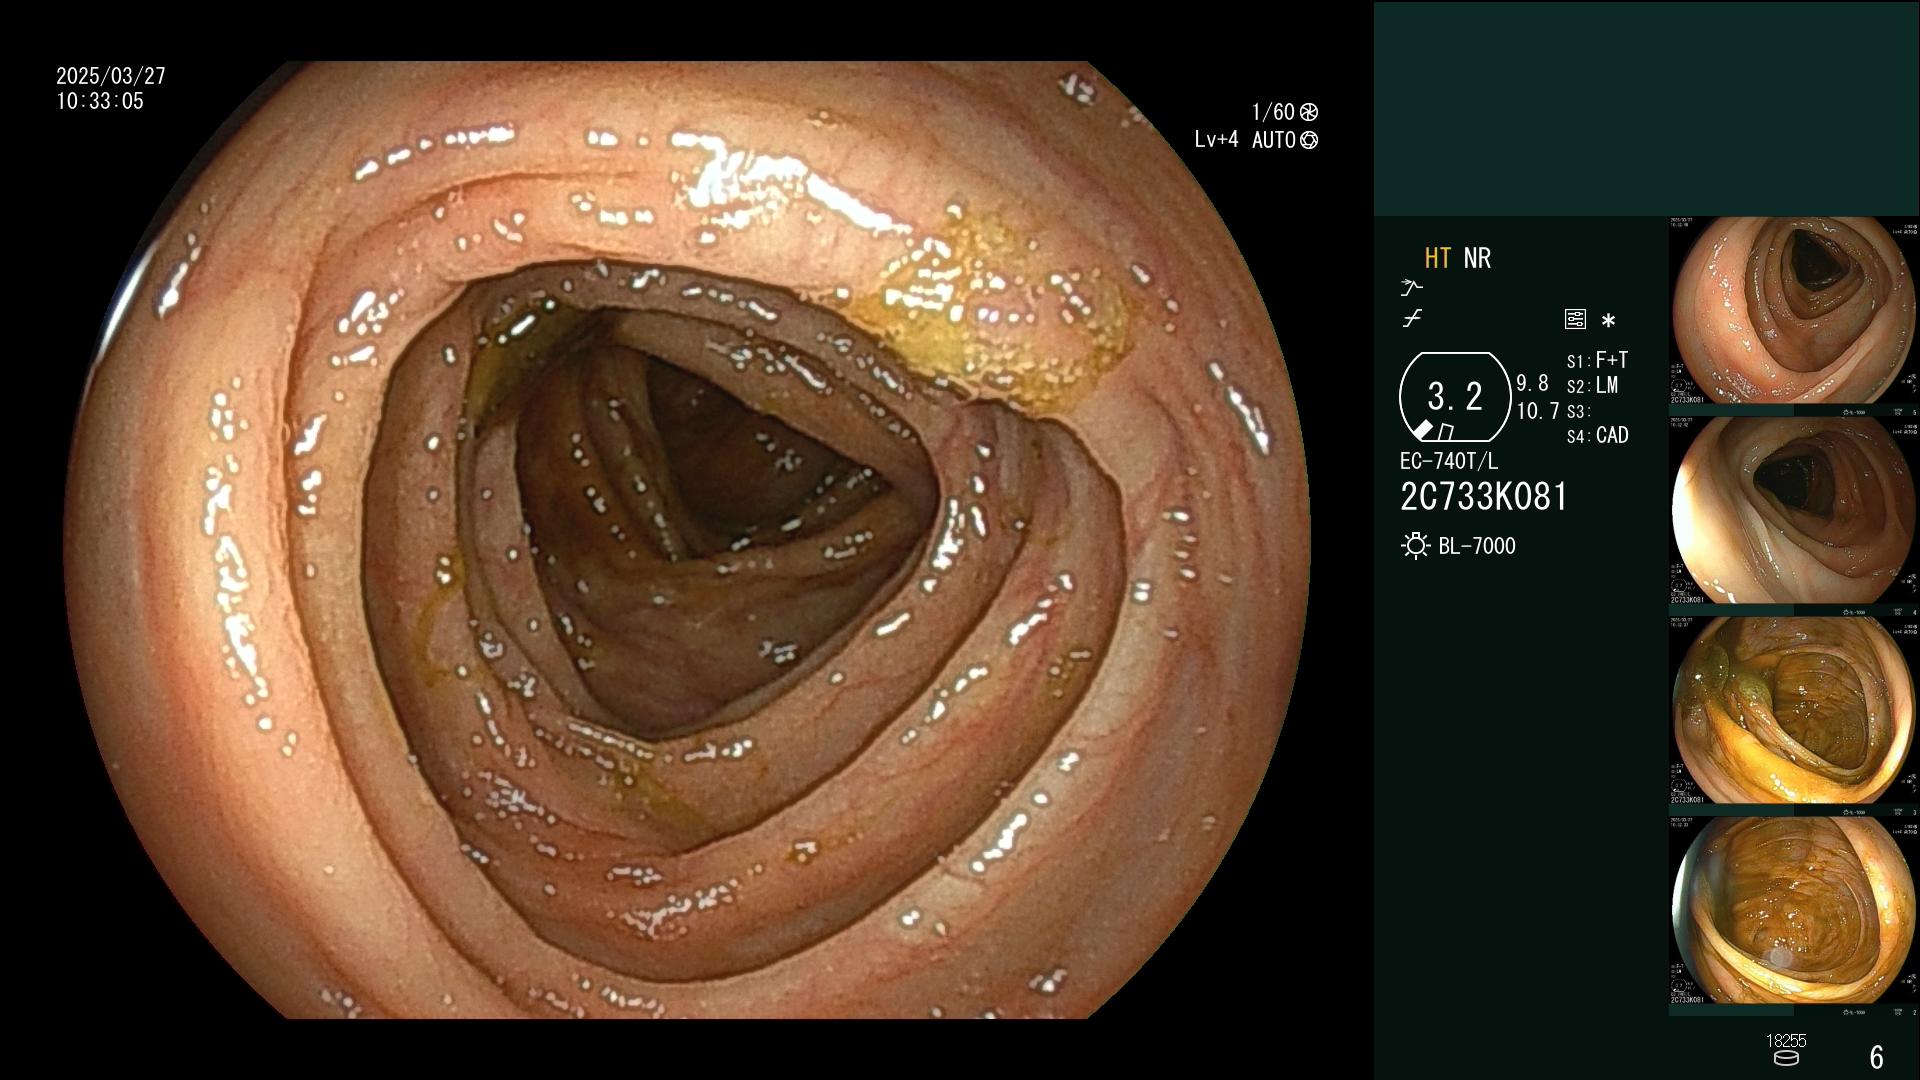Click the shutter speed icon beside 1/60
Viewport: 1920px width, 1080px height.
(x=1309, y=112)
